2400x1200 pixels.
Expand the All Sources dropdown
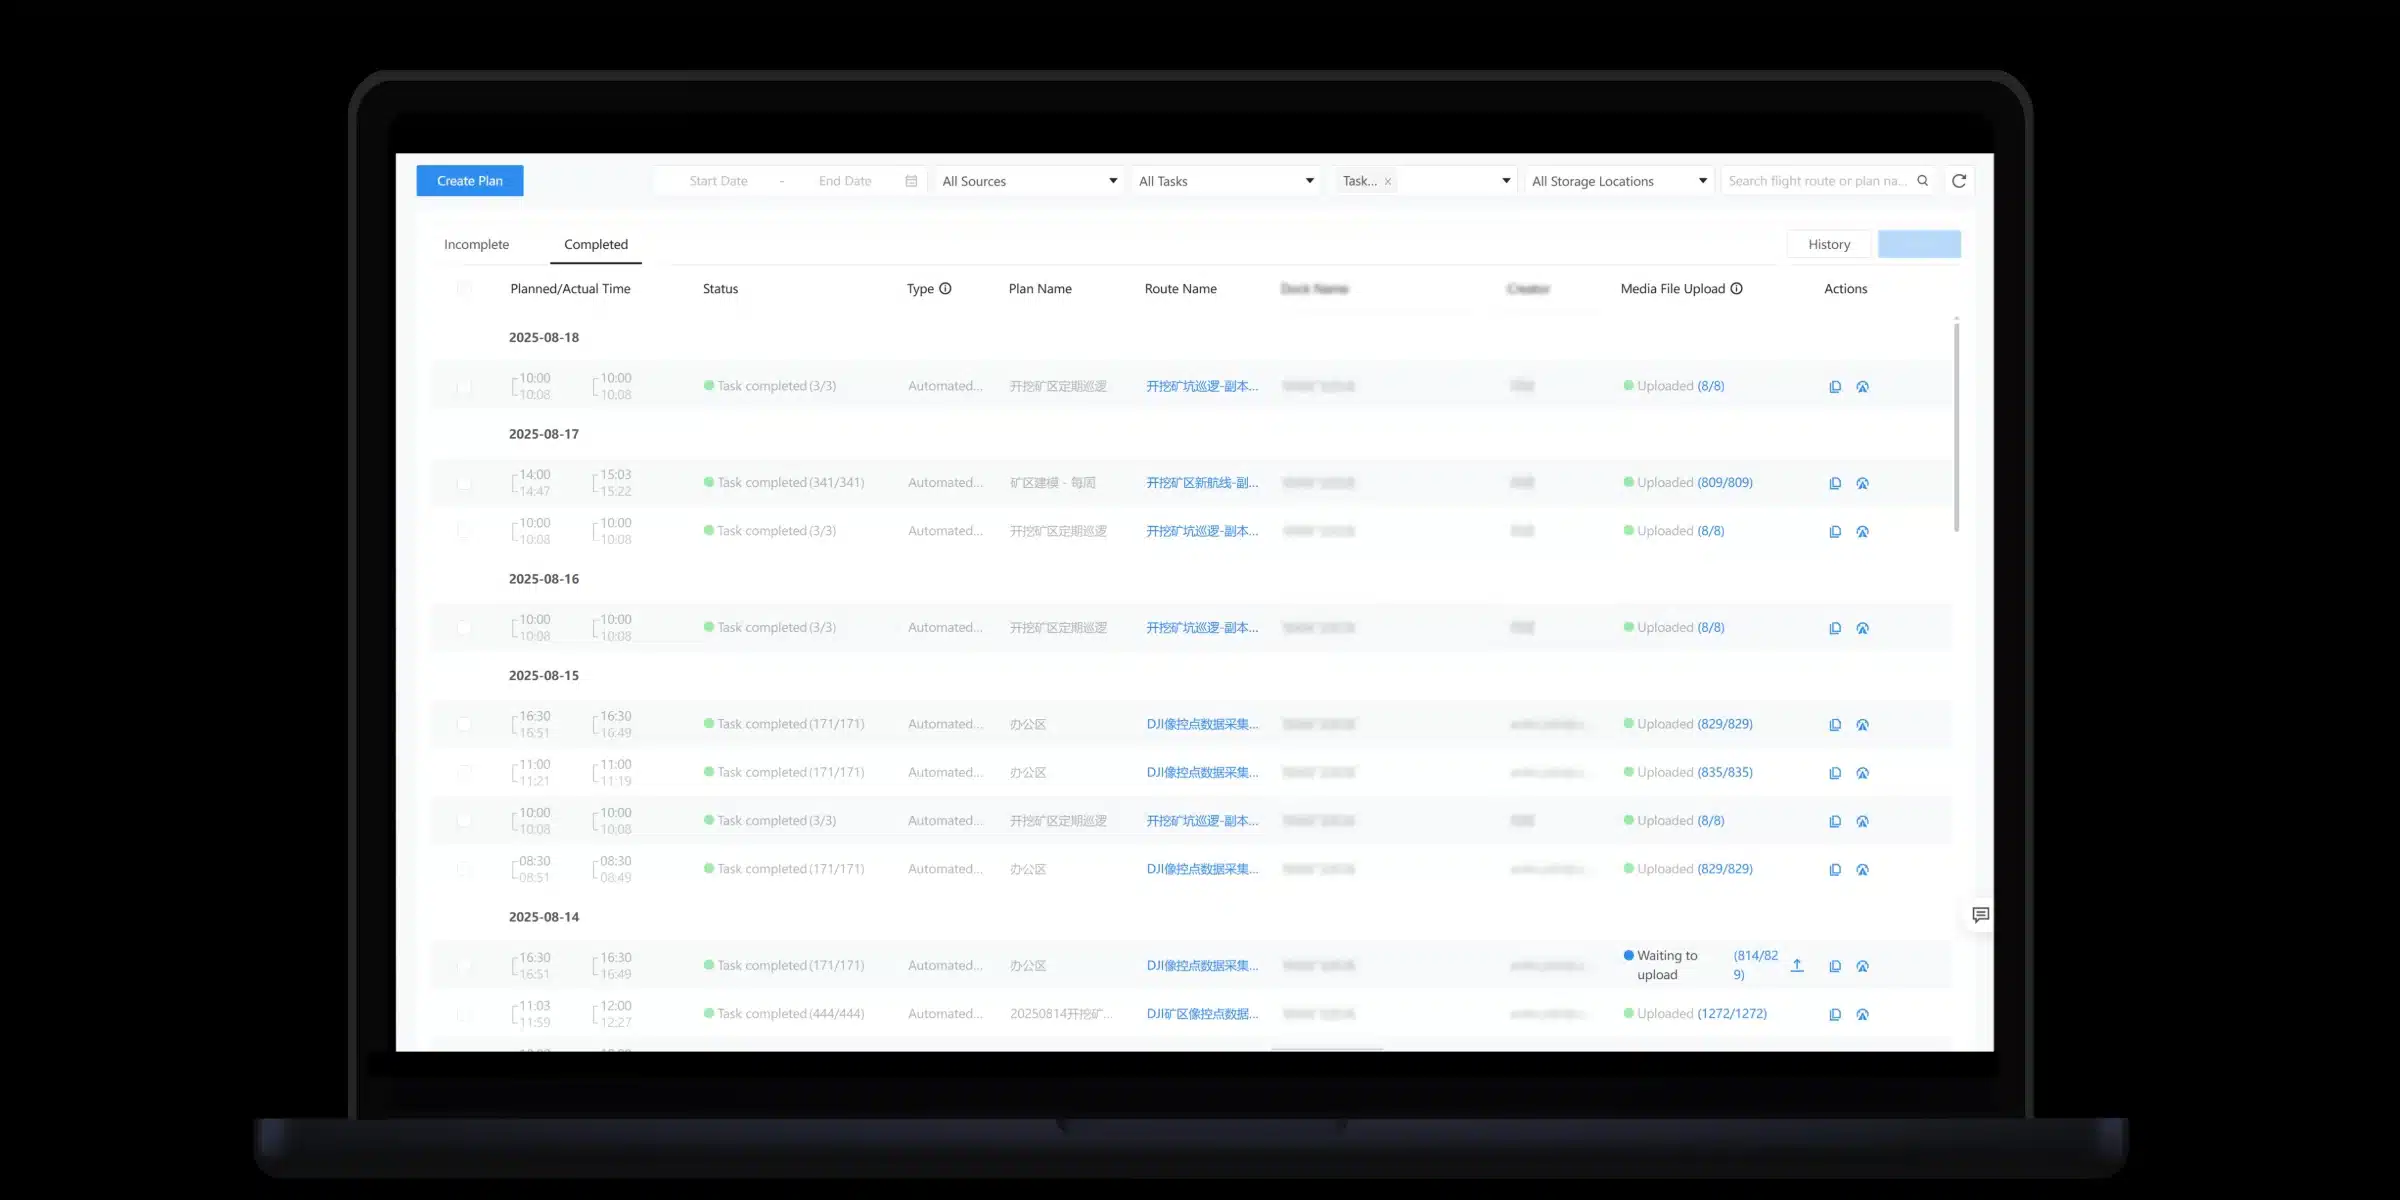pyautogui.click(x=1029, y=181)
